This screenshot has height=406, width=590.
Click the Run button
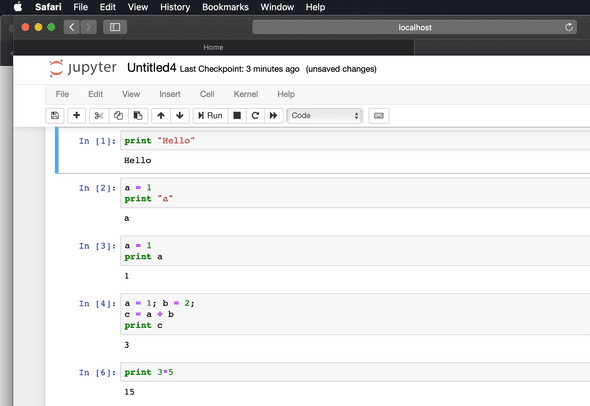tap(211, 116)
